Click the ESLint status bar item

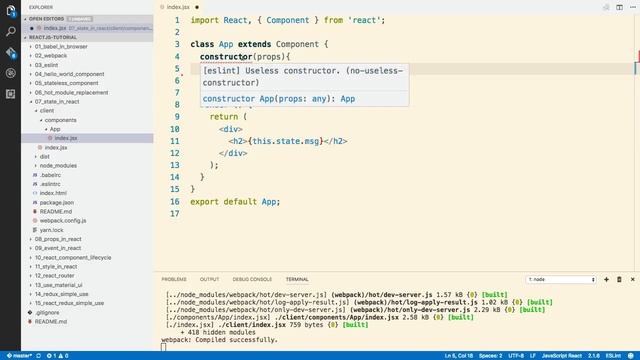tap(613, 356)
